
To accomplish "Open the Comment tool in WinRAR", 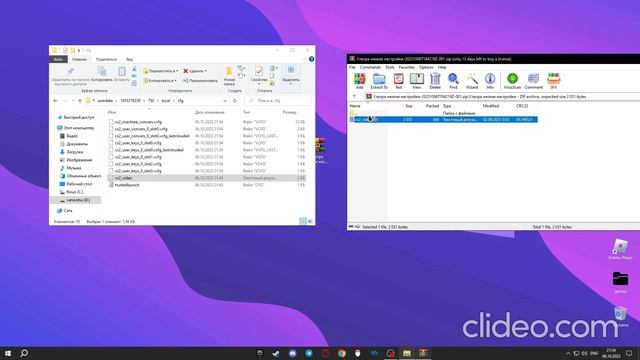I will pyautogui.click(x=533, y=81).
